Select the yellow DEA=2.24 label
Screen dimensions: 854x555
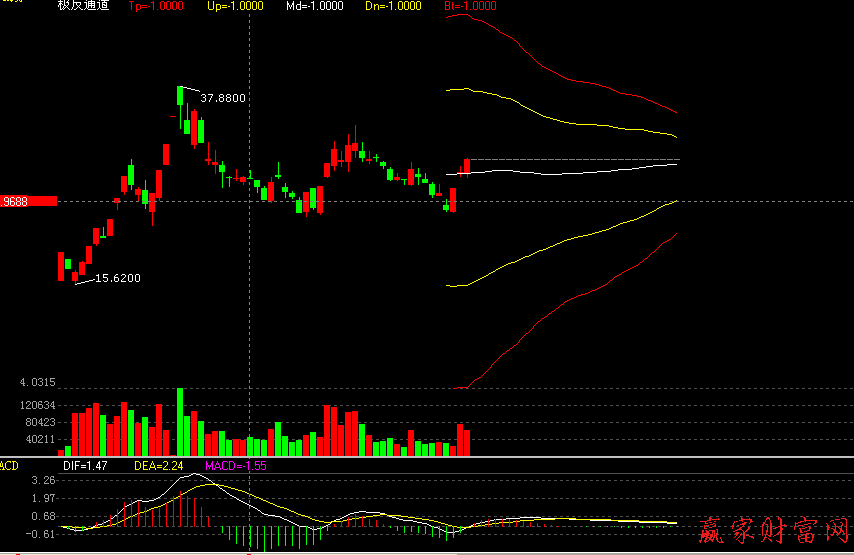point(157,466)
